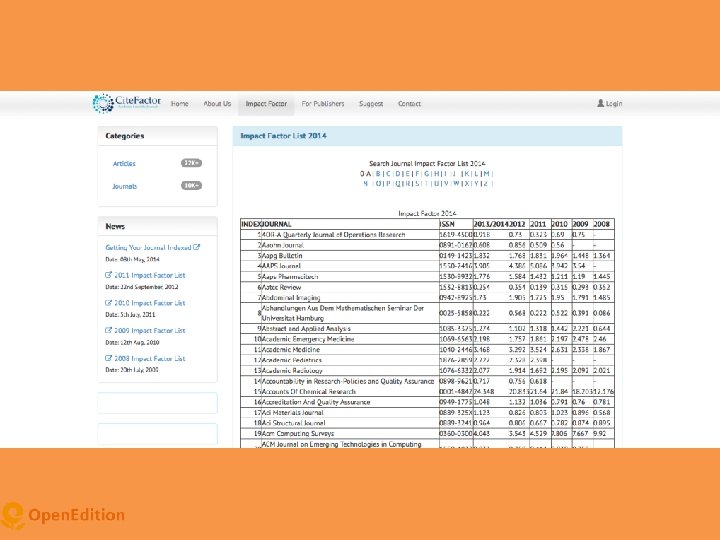Click the JOURNAL column header

[x=276, y=224]
